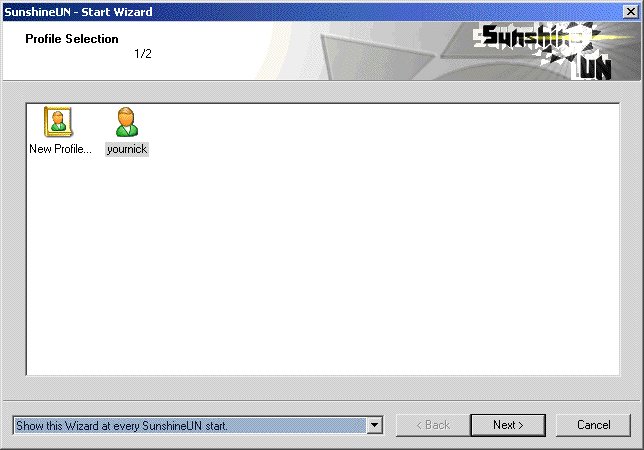Click the Profile Selection heading
644x450 pixels.
pos(72,39)
